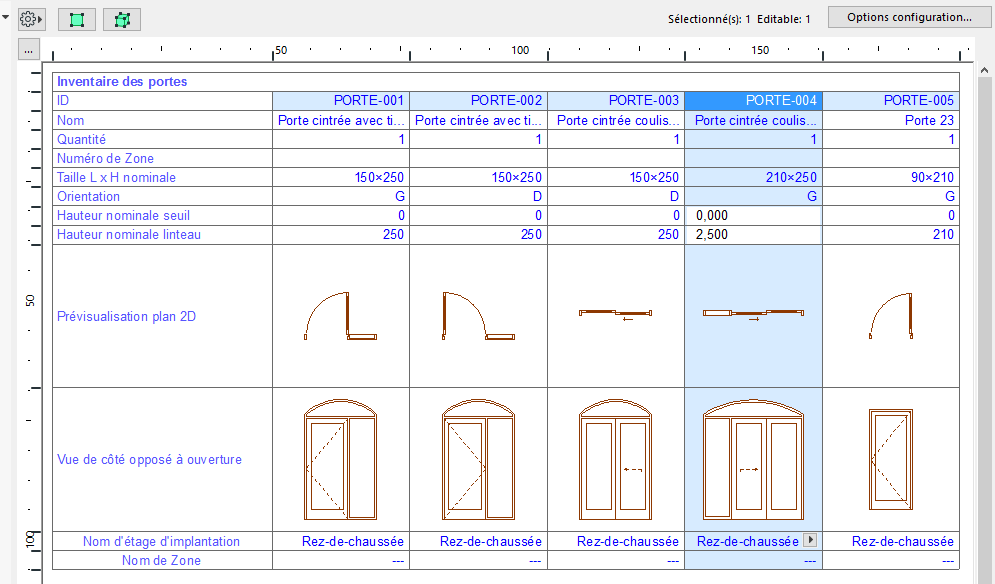This screenshot has height=584, width=995.
Task: Click the PORTE-002 arched door elevation view
Action: (x=478, y=459)
